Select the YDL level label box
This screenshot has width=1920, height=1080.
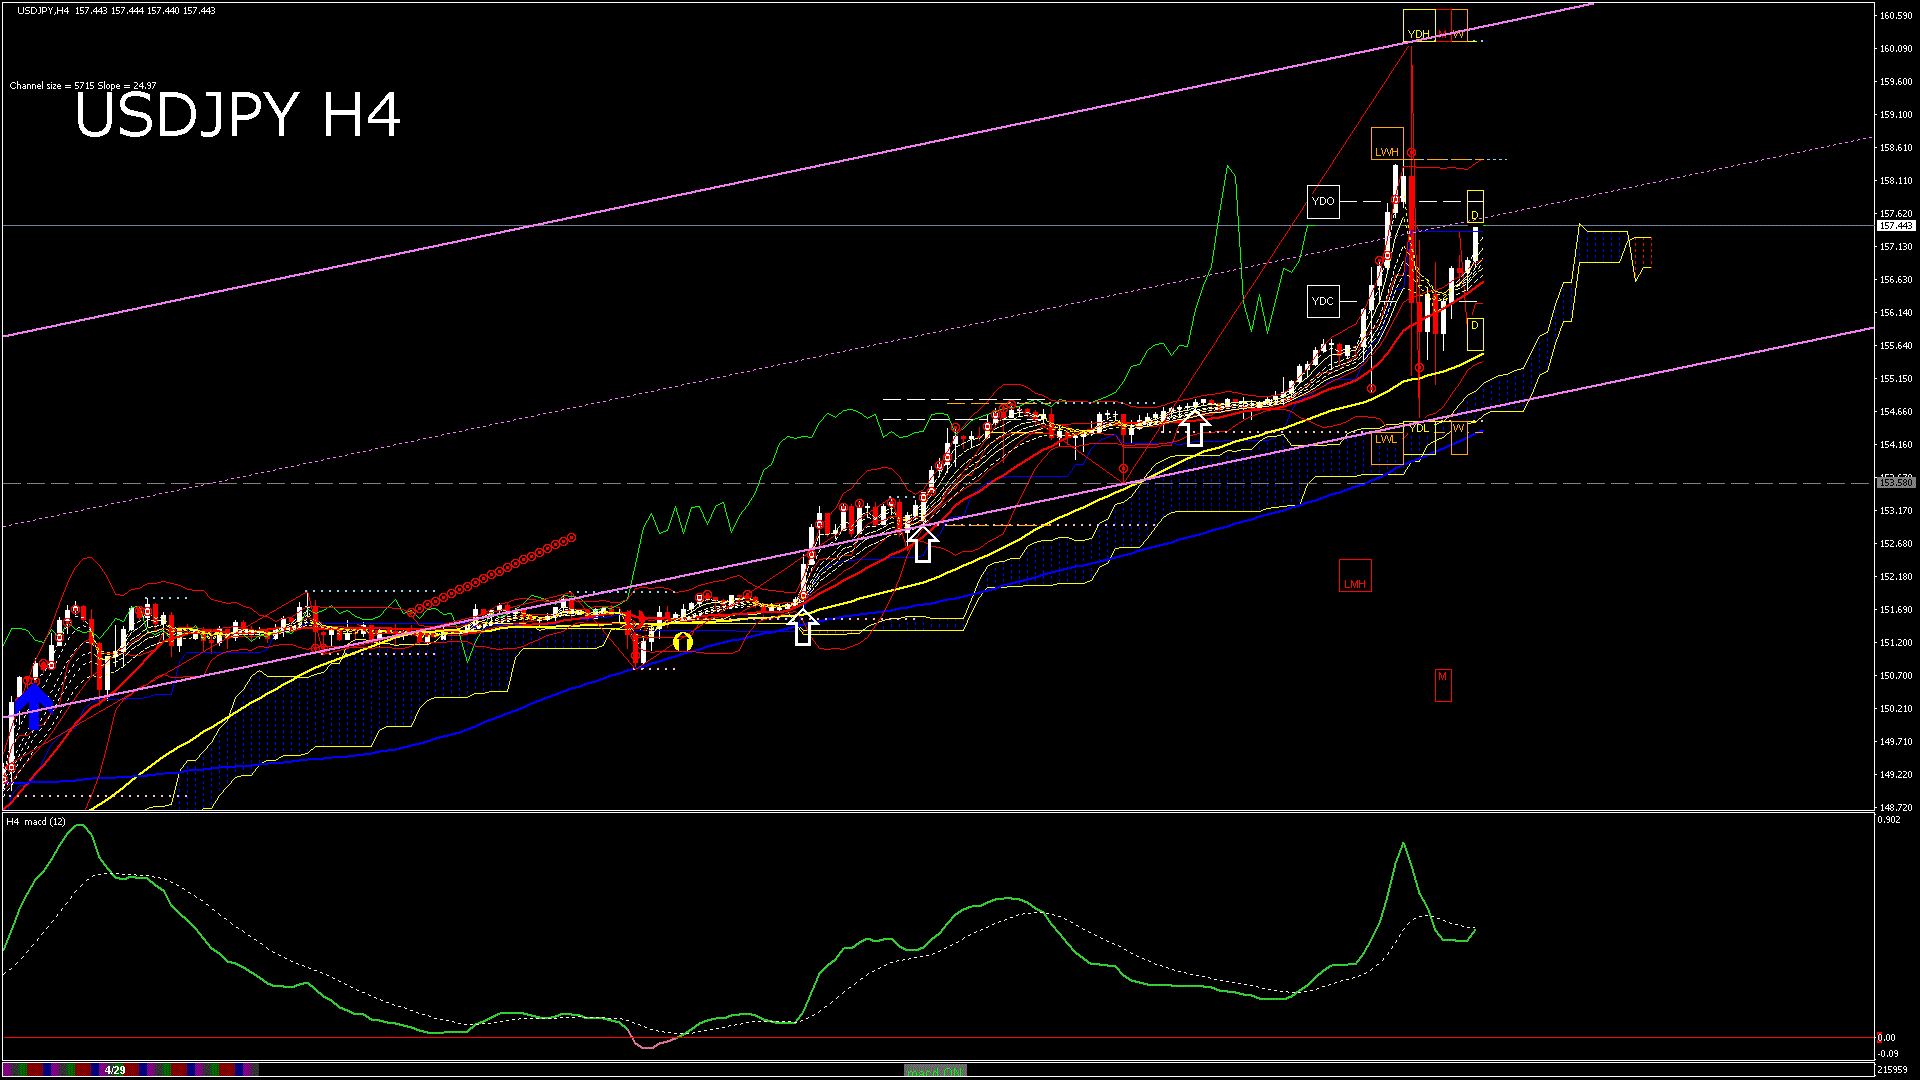(x=1419, y=437)
